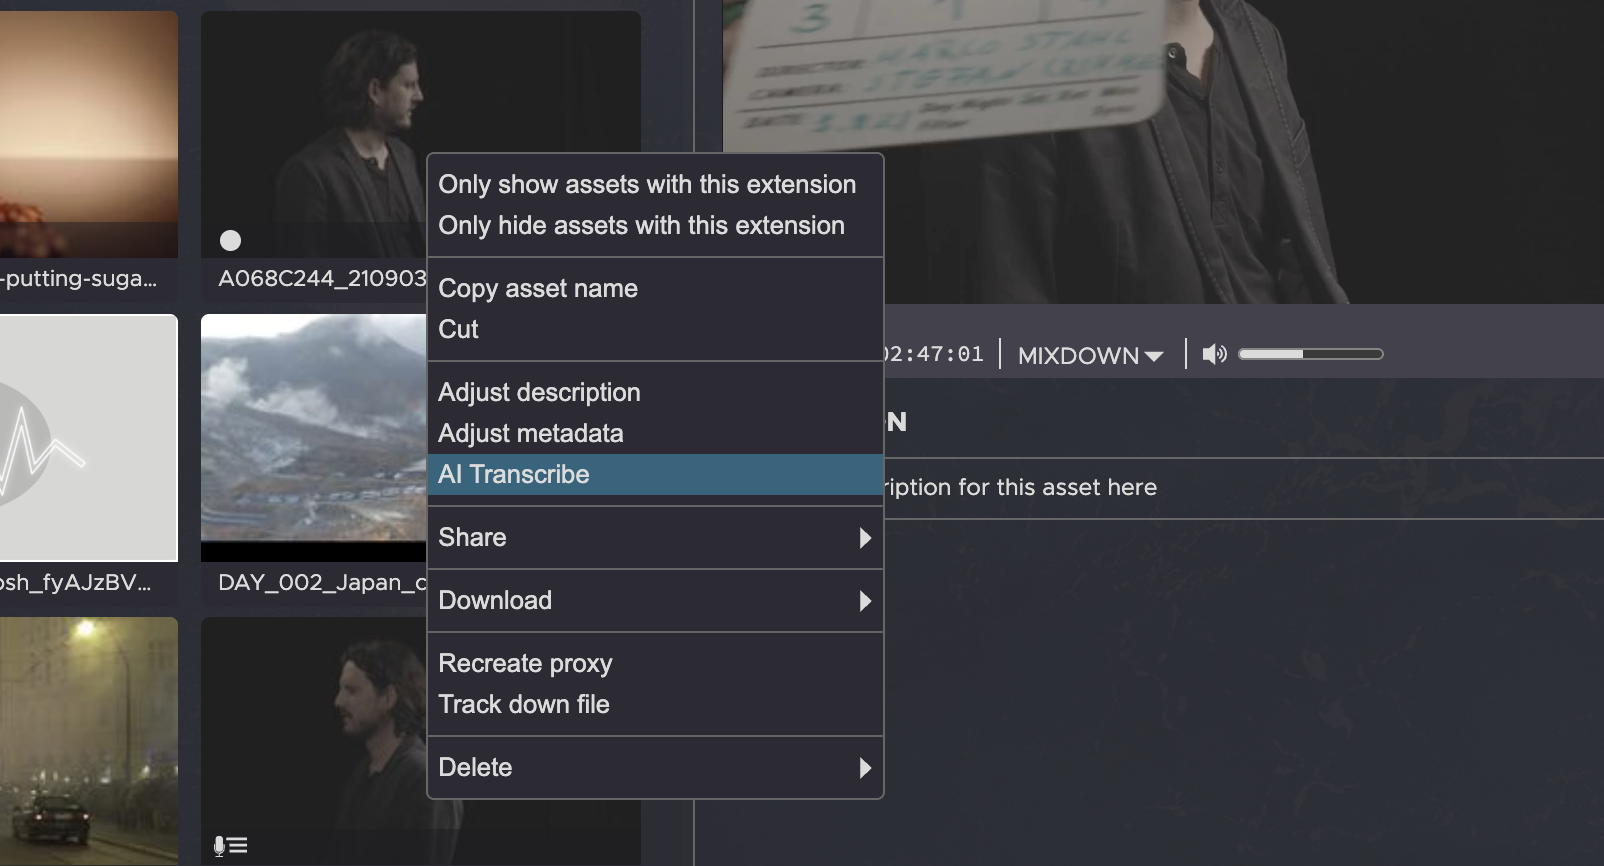
Task: Click the speaker volume icon
Action: (x=1214, y=354)
